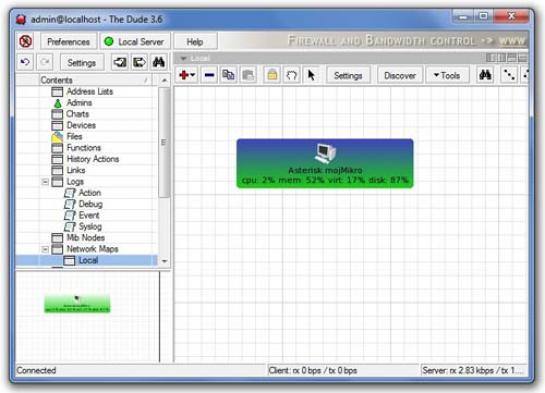Click the undo arrow icon
Image resolution: width=545 pixels, height=393 pixels.
click(25, 62)
